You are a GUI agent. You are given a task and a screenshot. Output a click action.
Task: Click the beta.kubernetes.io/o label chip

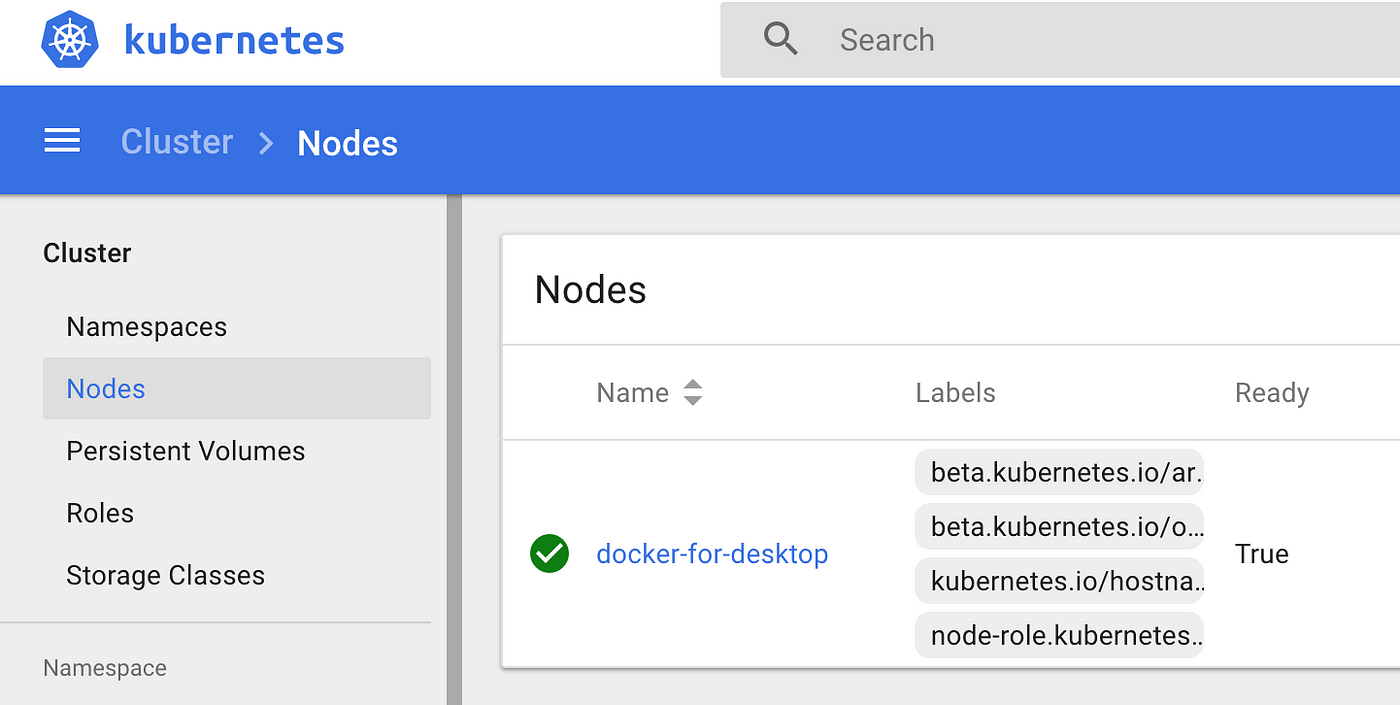tap(1060, 526)
